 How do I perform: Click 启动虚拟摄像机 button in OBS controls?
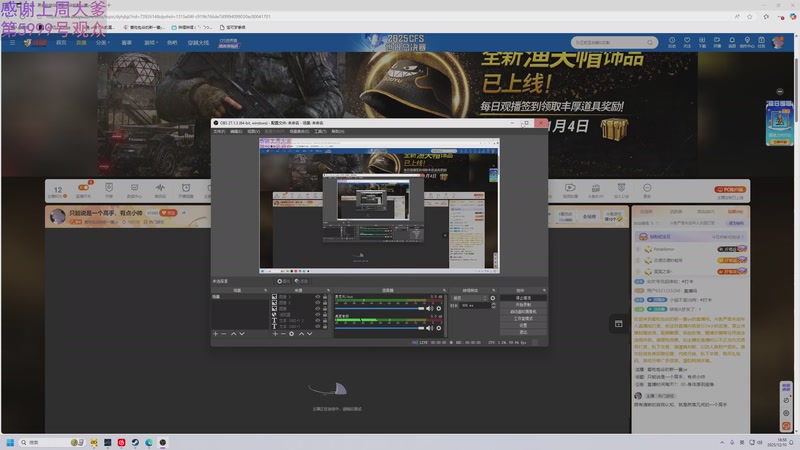point(523,311)
